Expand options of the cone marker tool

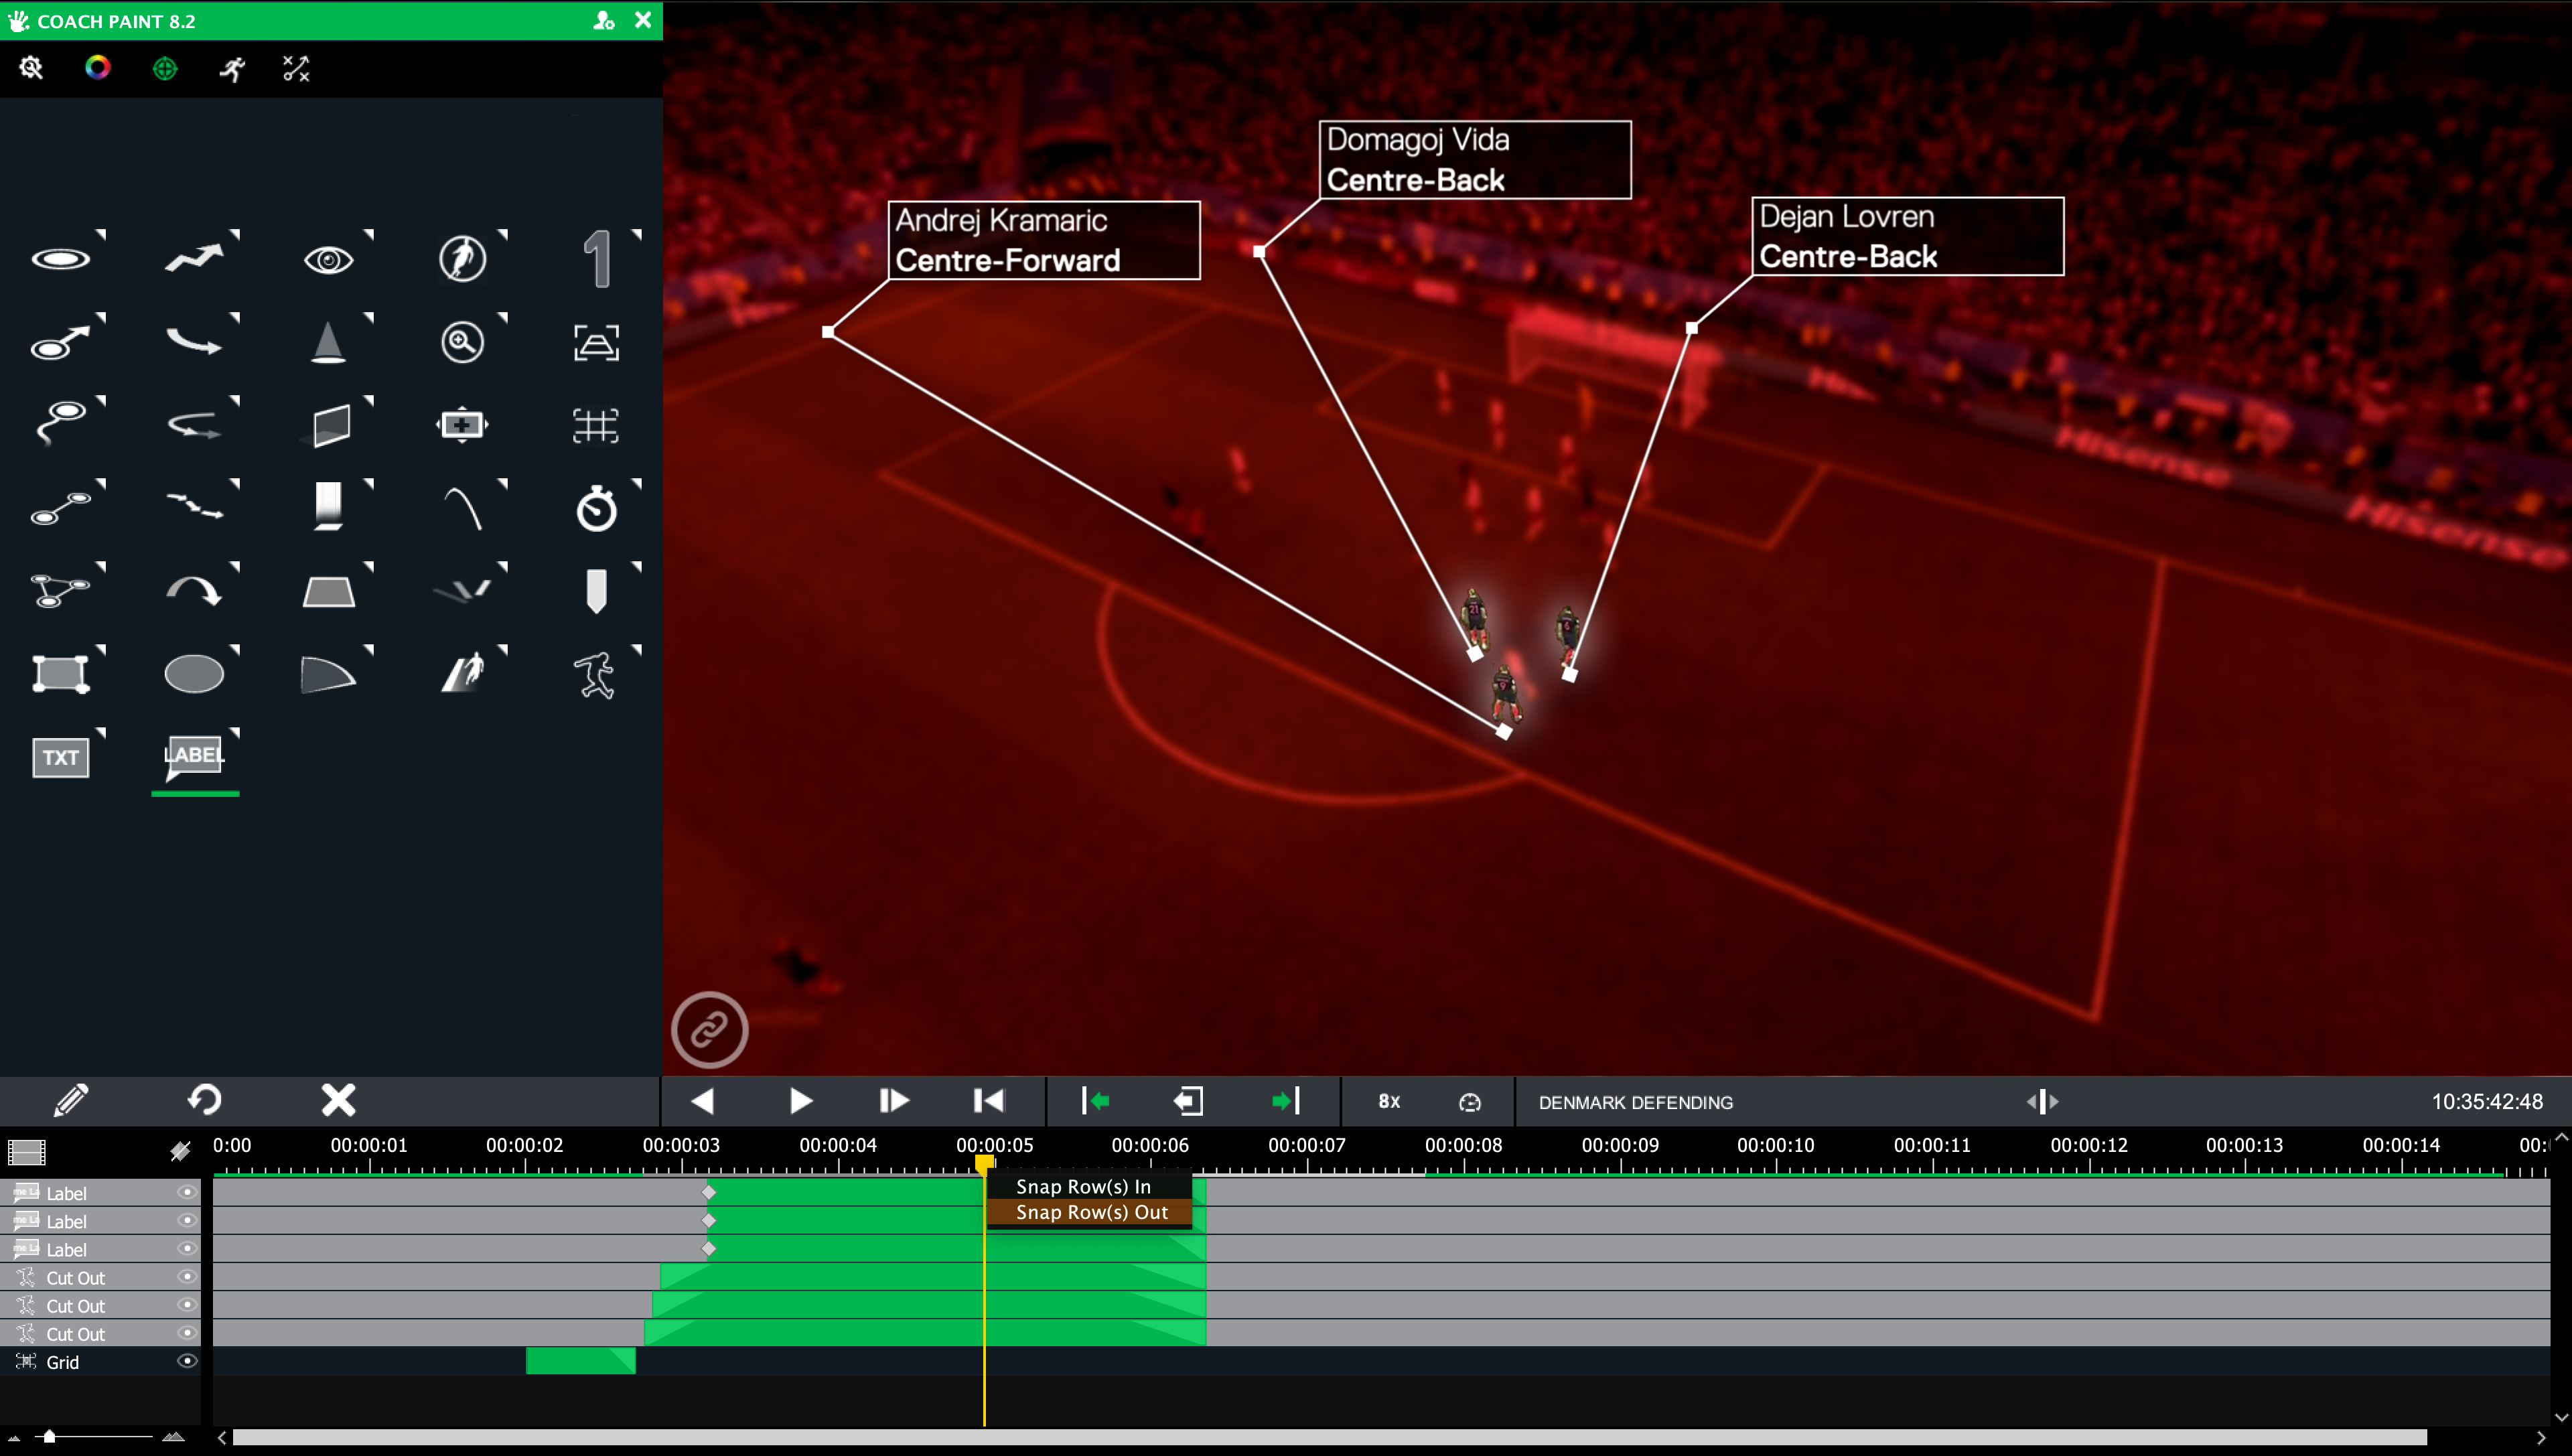[x=369, y=317]
